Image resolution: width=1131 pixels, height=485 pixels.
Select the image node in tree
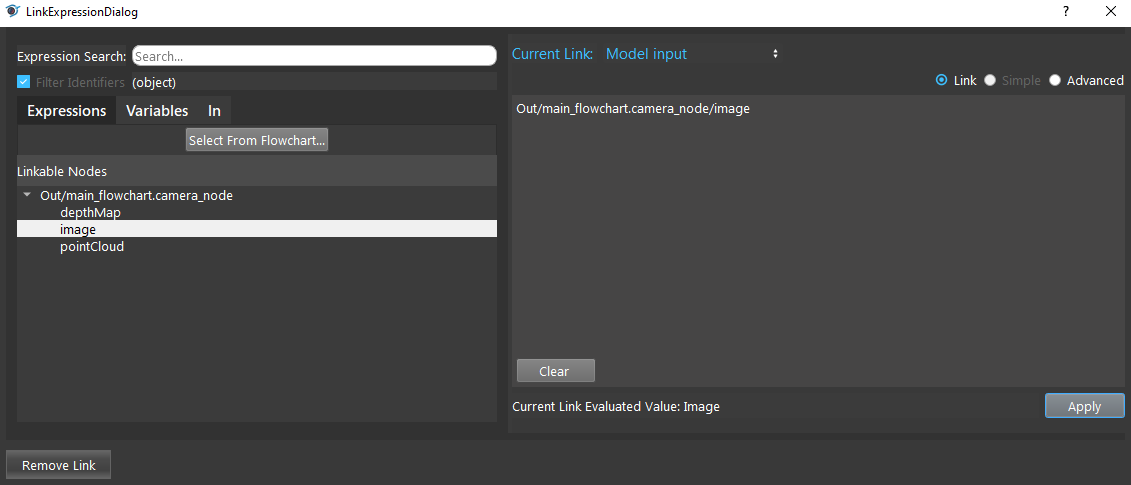[257, 229]
